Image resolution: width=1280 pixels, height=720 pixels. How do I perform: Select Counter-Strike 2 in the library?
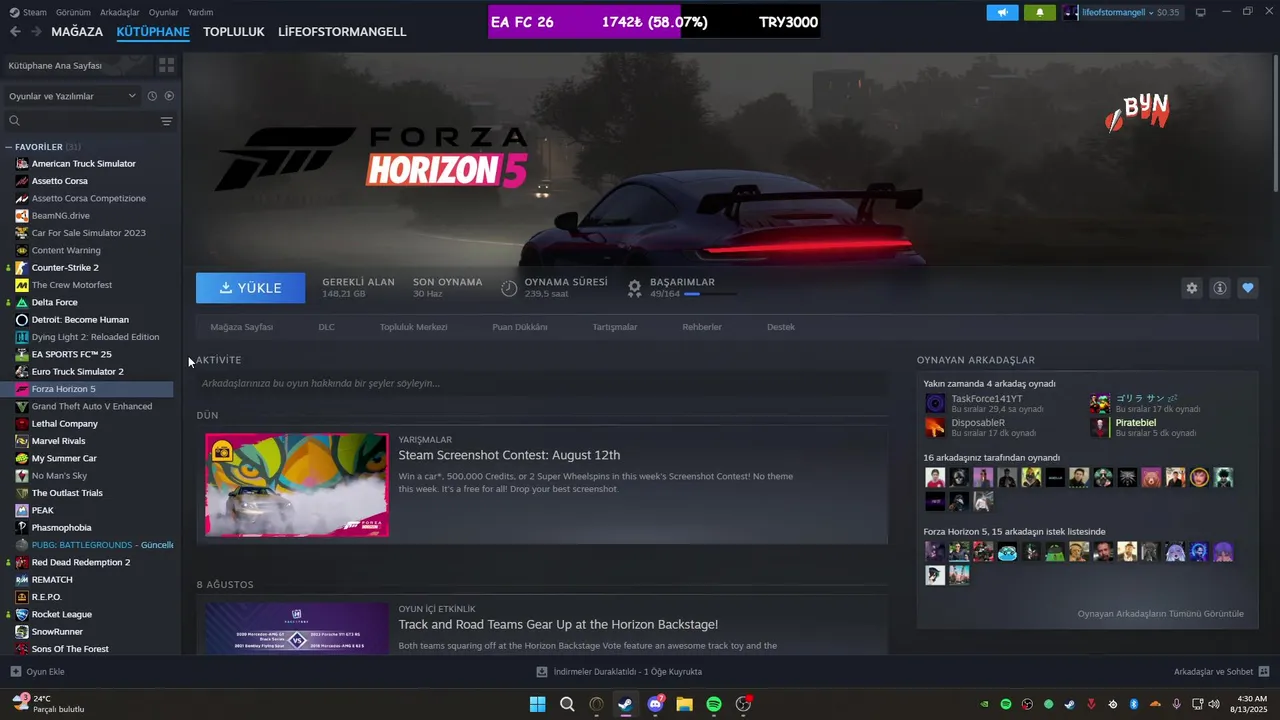pos(65,268)
